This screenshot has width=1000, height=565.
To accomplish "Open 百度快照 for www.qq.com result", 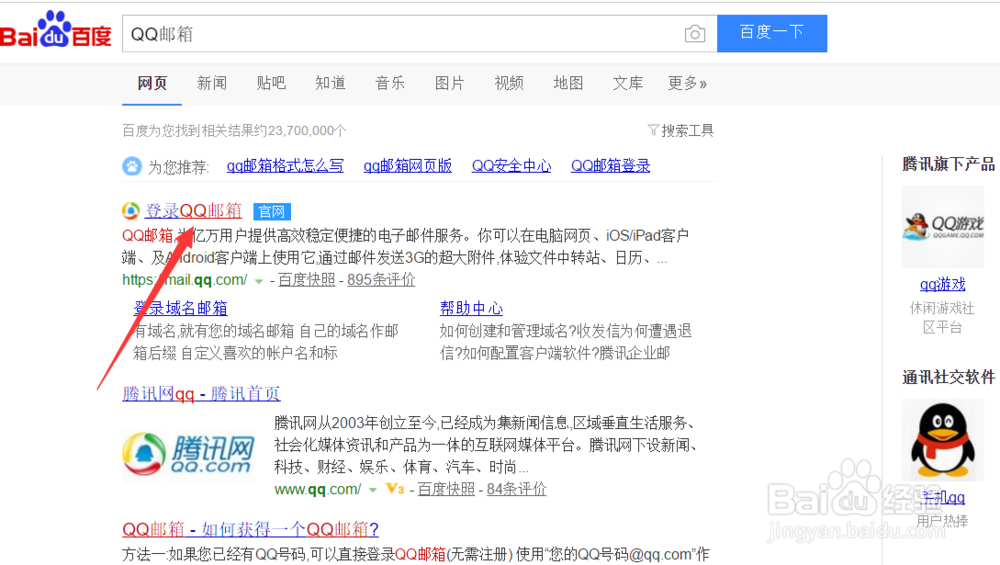I will (x=446, y=489).
